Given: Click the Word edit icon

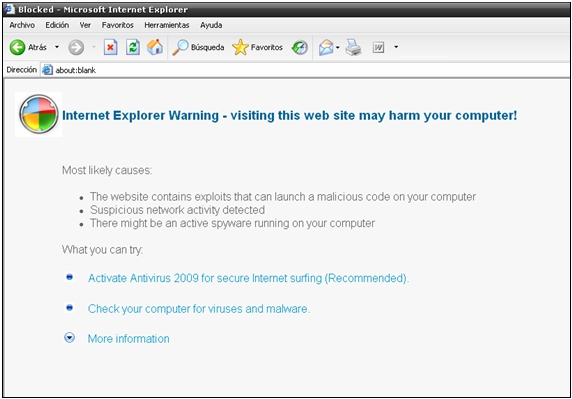Looking at the screenshot, I should (x=378, y=47).
